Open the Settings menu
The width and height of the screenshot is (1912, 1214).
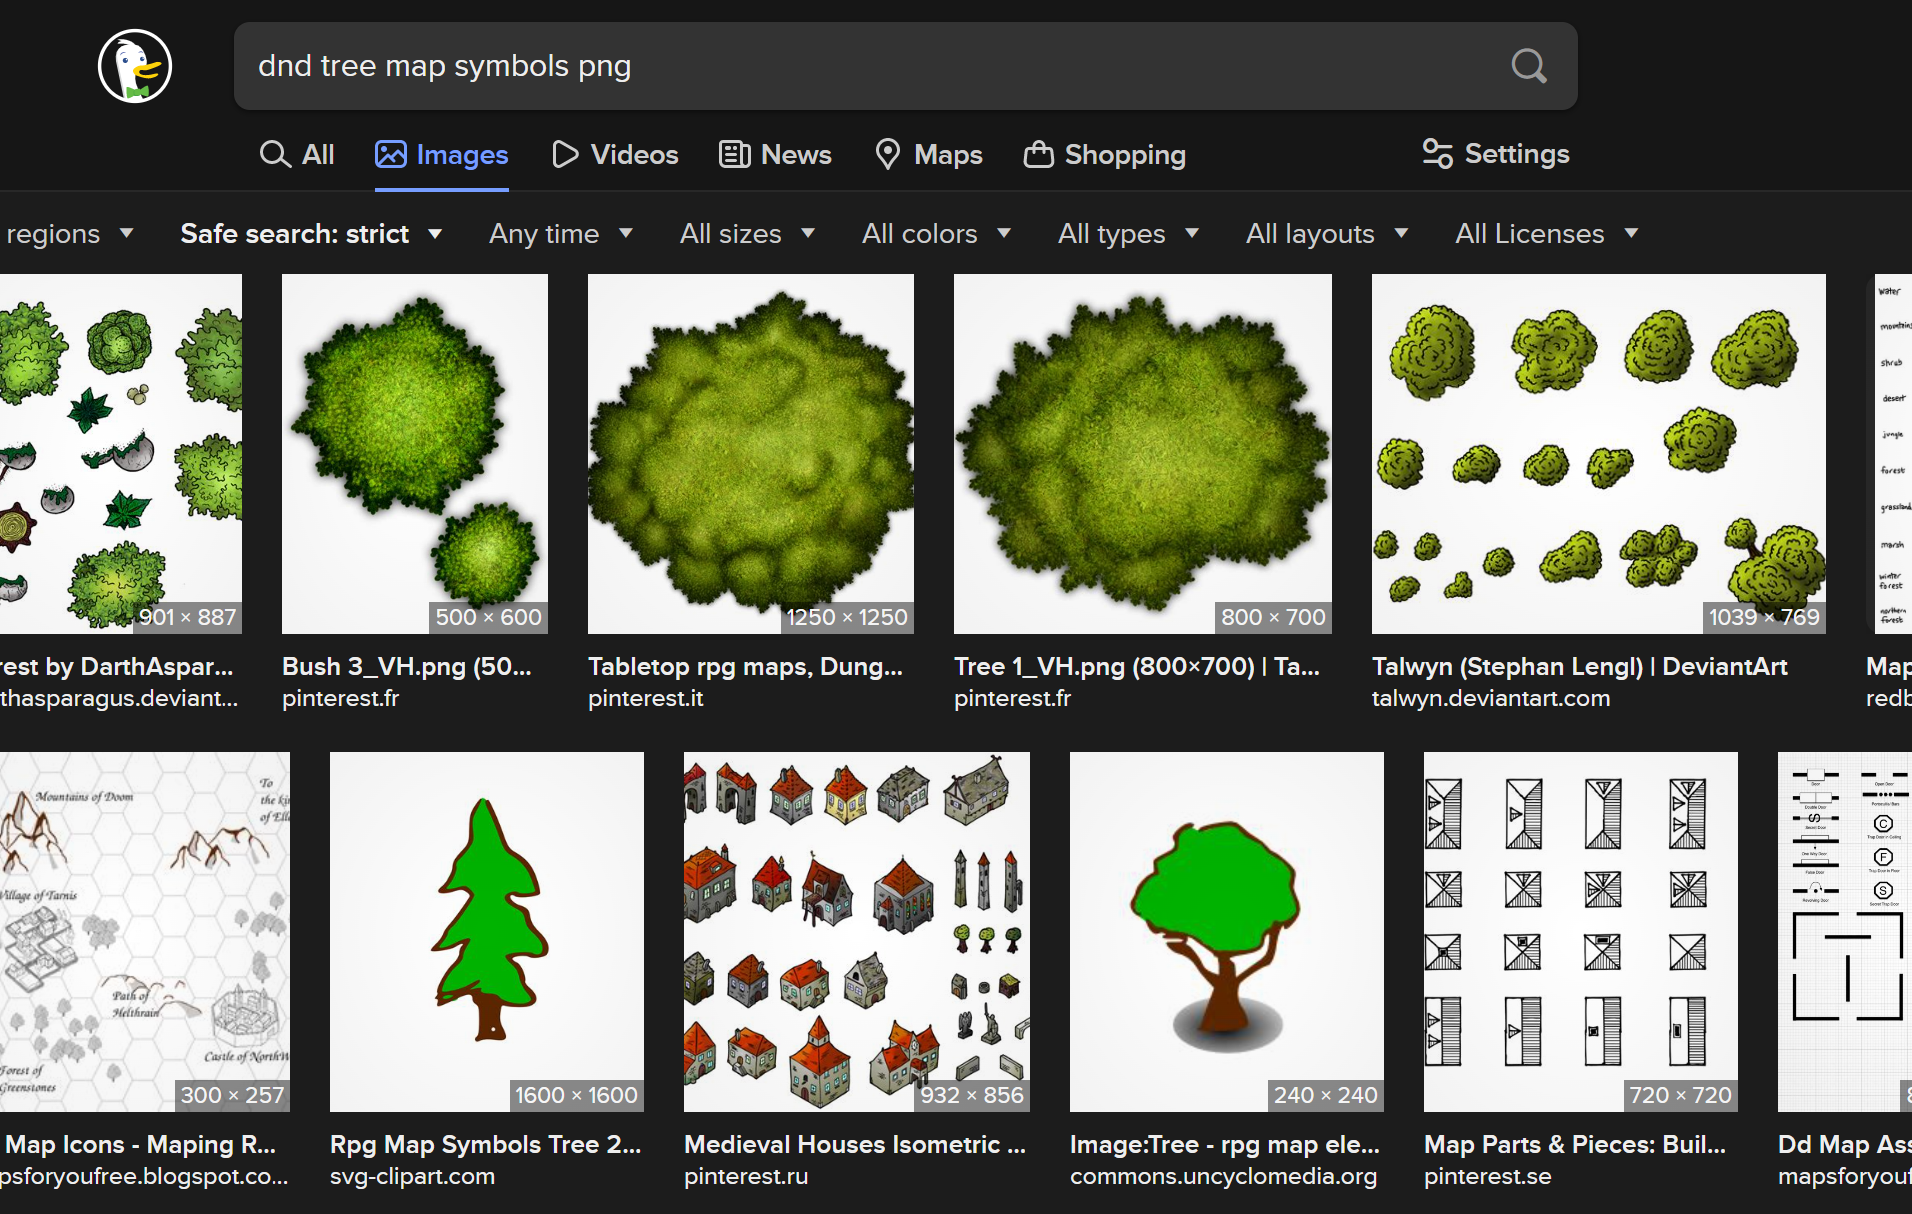(x=1496, y=153)
